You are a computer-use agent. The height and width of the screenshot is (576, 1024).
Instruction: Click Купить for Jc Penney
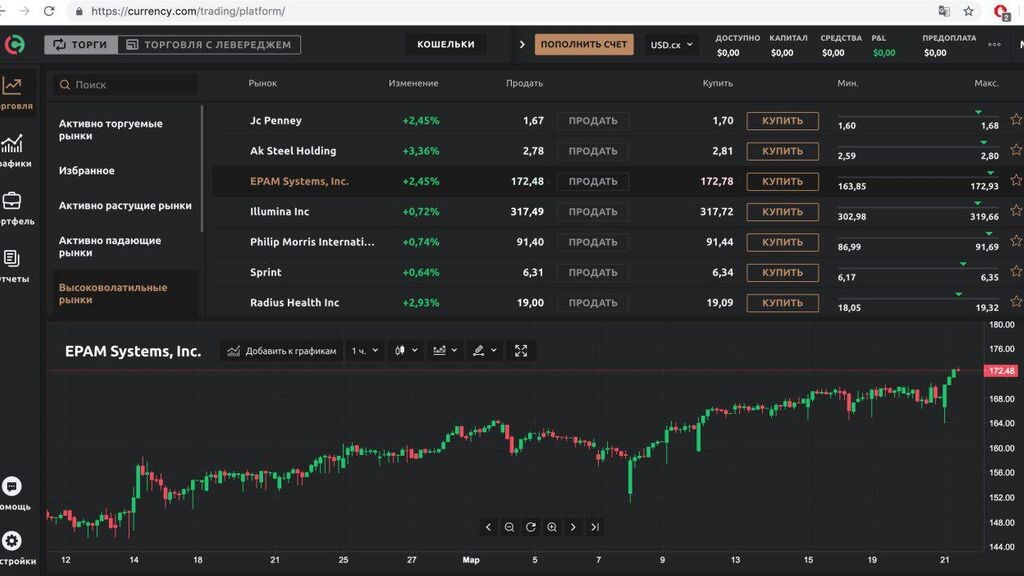click(782, 120)
